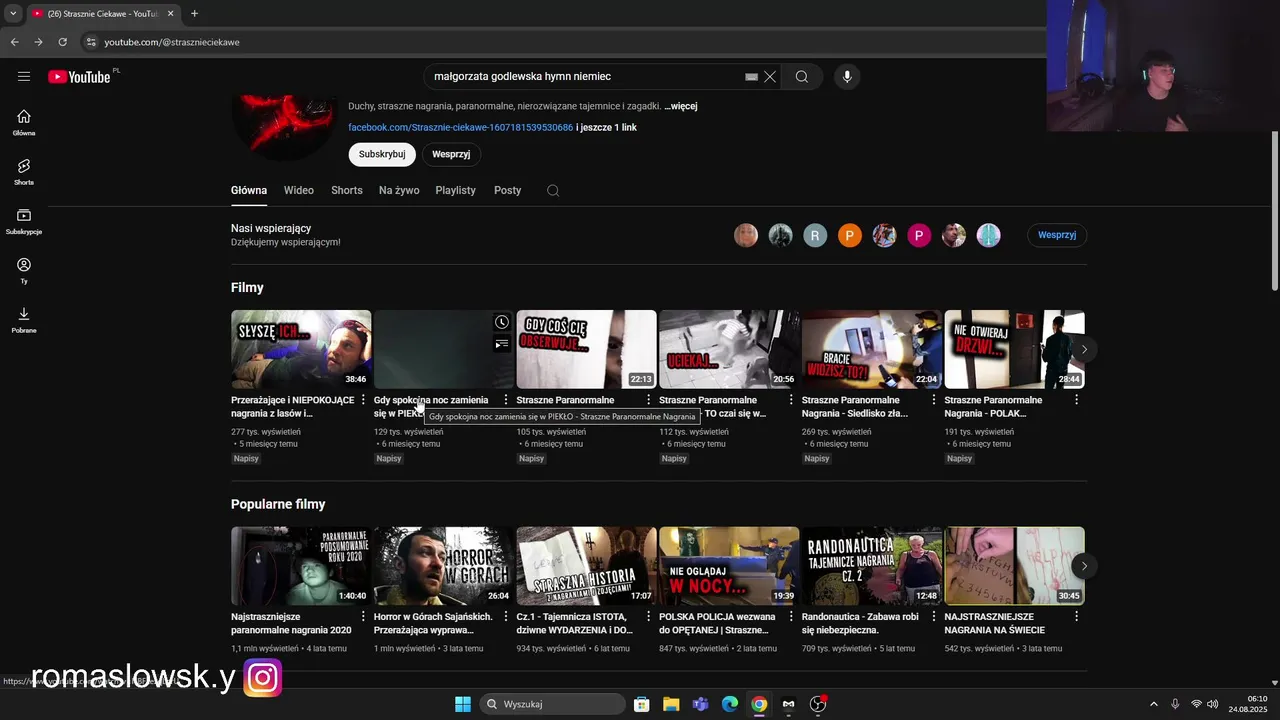Open options for Siedlisko zła video
The height and width of the screenshot is (720, 1280).
click(934, 400)
